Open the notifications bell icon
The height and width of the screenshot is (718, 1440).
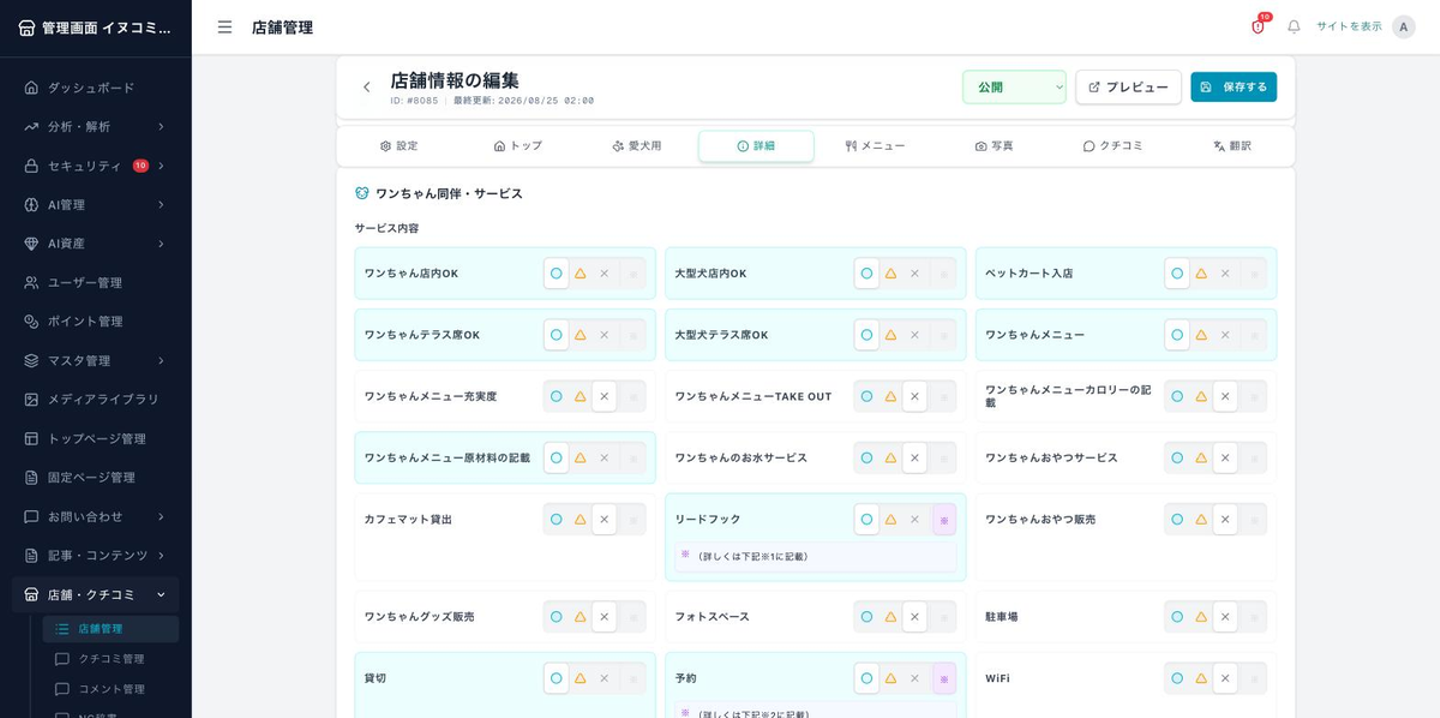click(x=1294, y=27)
